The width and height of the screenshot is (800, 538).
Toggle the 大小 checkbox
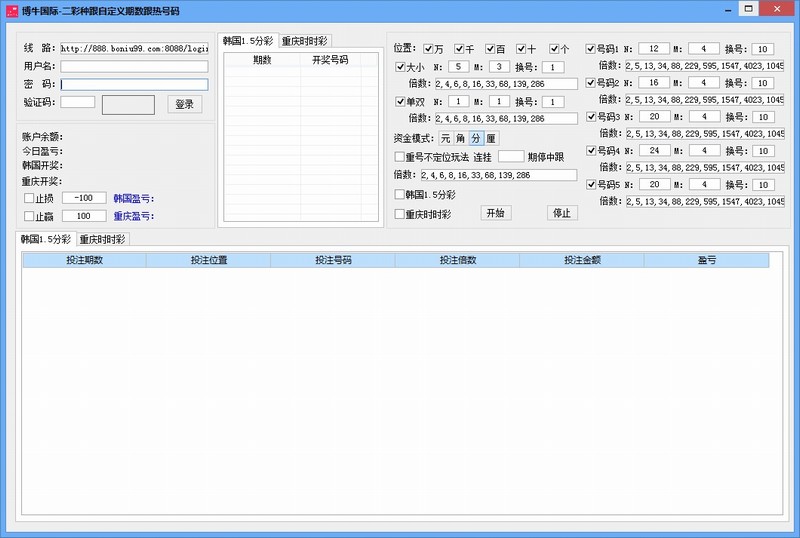pos(401,67)
